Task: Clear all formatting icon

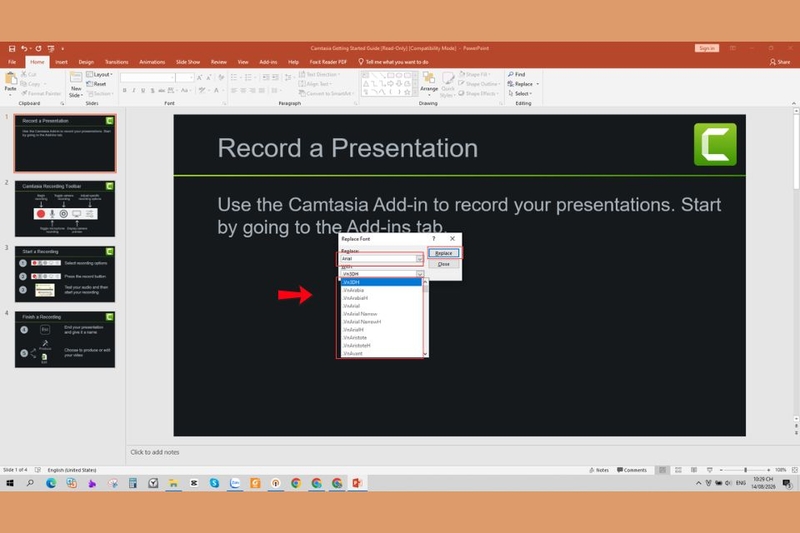Action: (x=221, y=78)
